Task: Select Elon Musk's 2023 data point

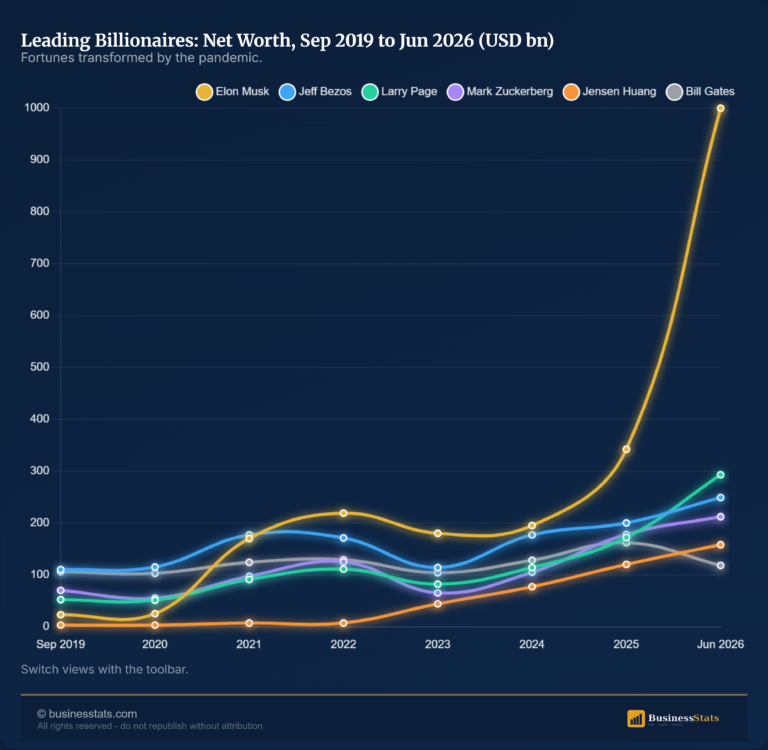Action: point(438,533)
